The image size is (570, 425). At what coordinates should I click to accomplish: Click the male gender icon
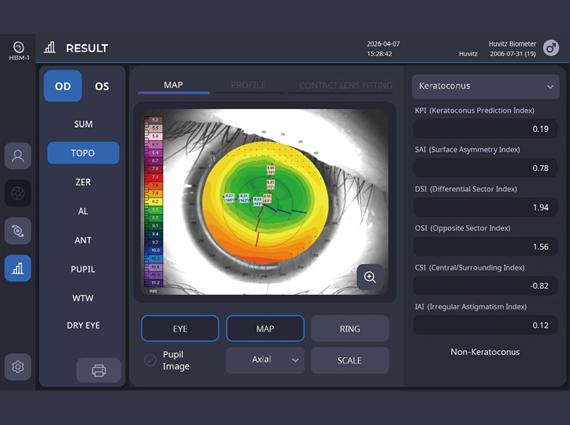click(x=551, y=48)
